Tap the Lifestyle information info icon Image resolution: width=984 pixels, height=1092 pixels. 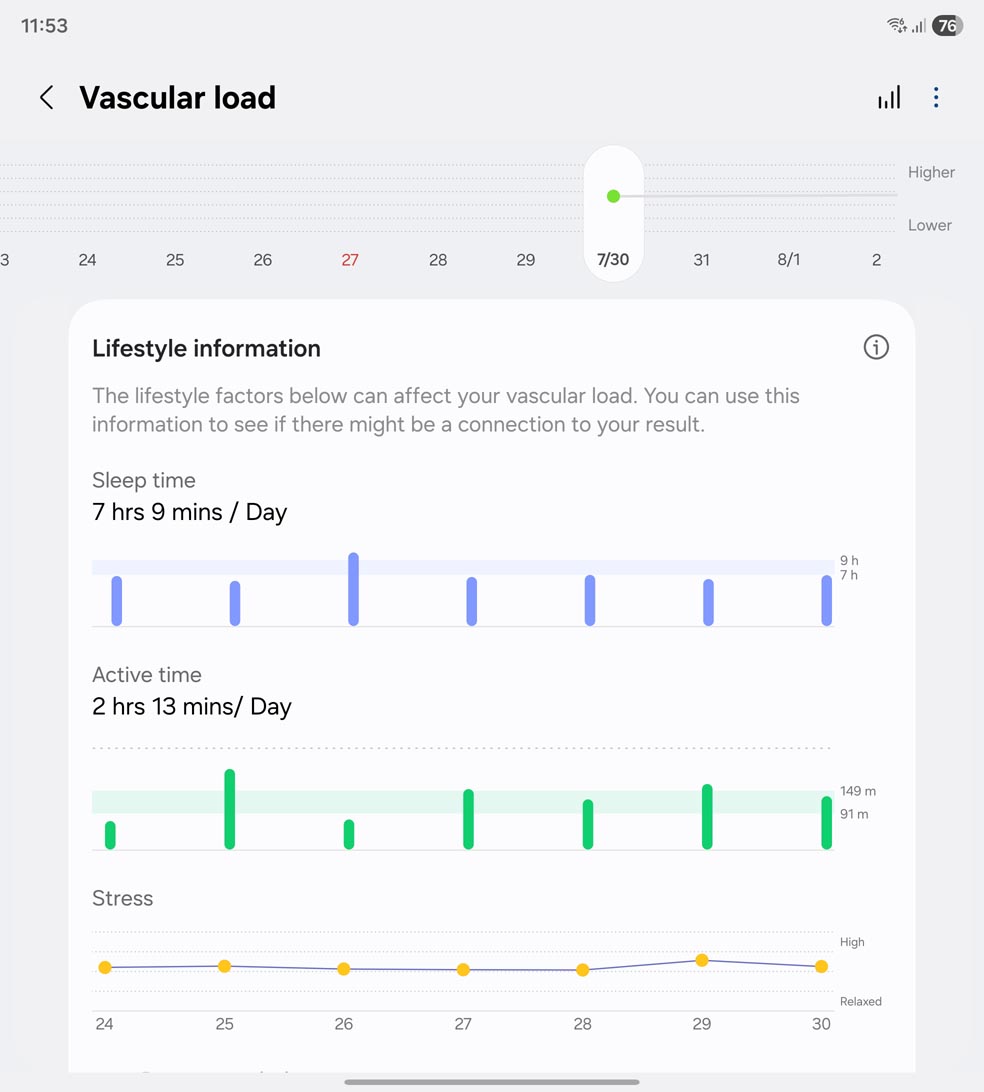pos(876,347)
